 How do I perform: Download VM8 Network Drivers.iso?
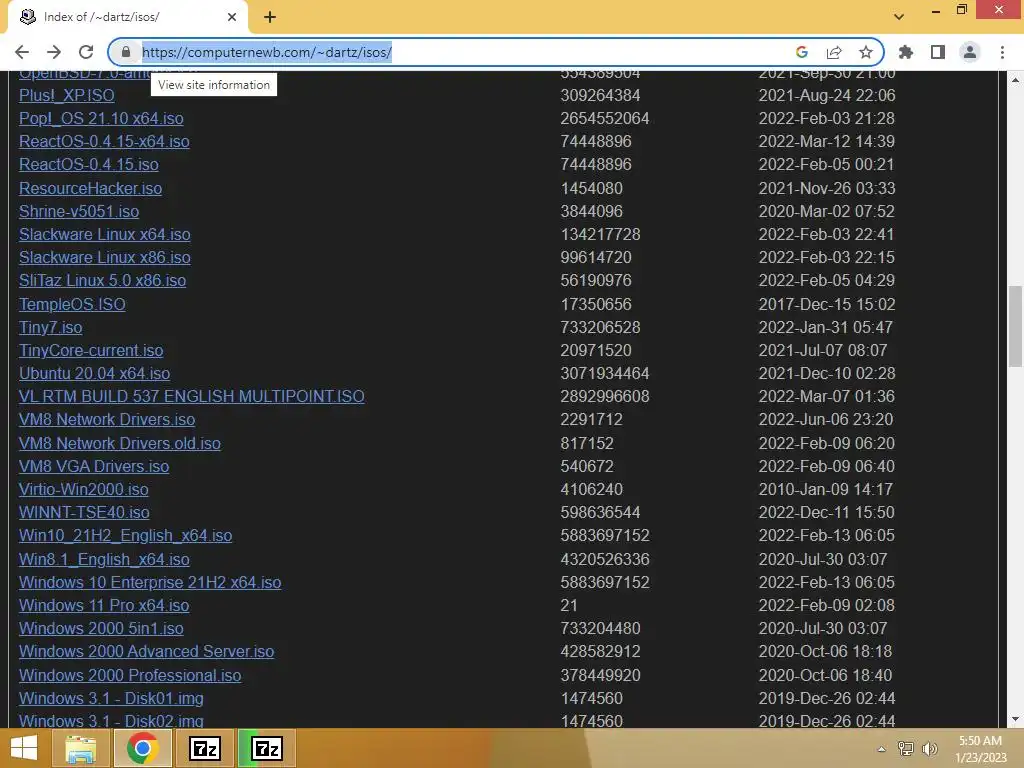[107, 419]
